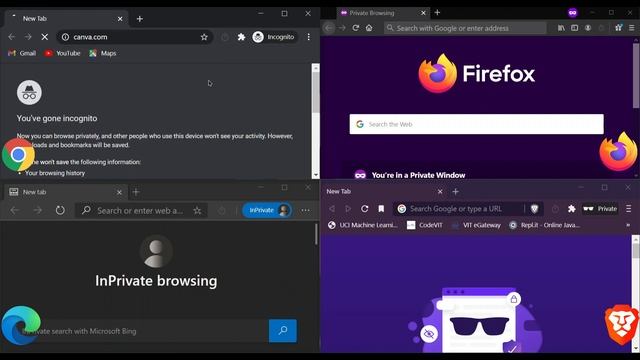Click Edge back arrow
This screenshot has width=640, height=360.
coord(15,211)
